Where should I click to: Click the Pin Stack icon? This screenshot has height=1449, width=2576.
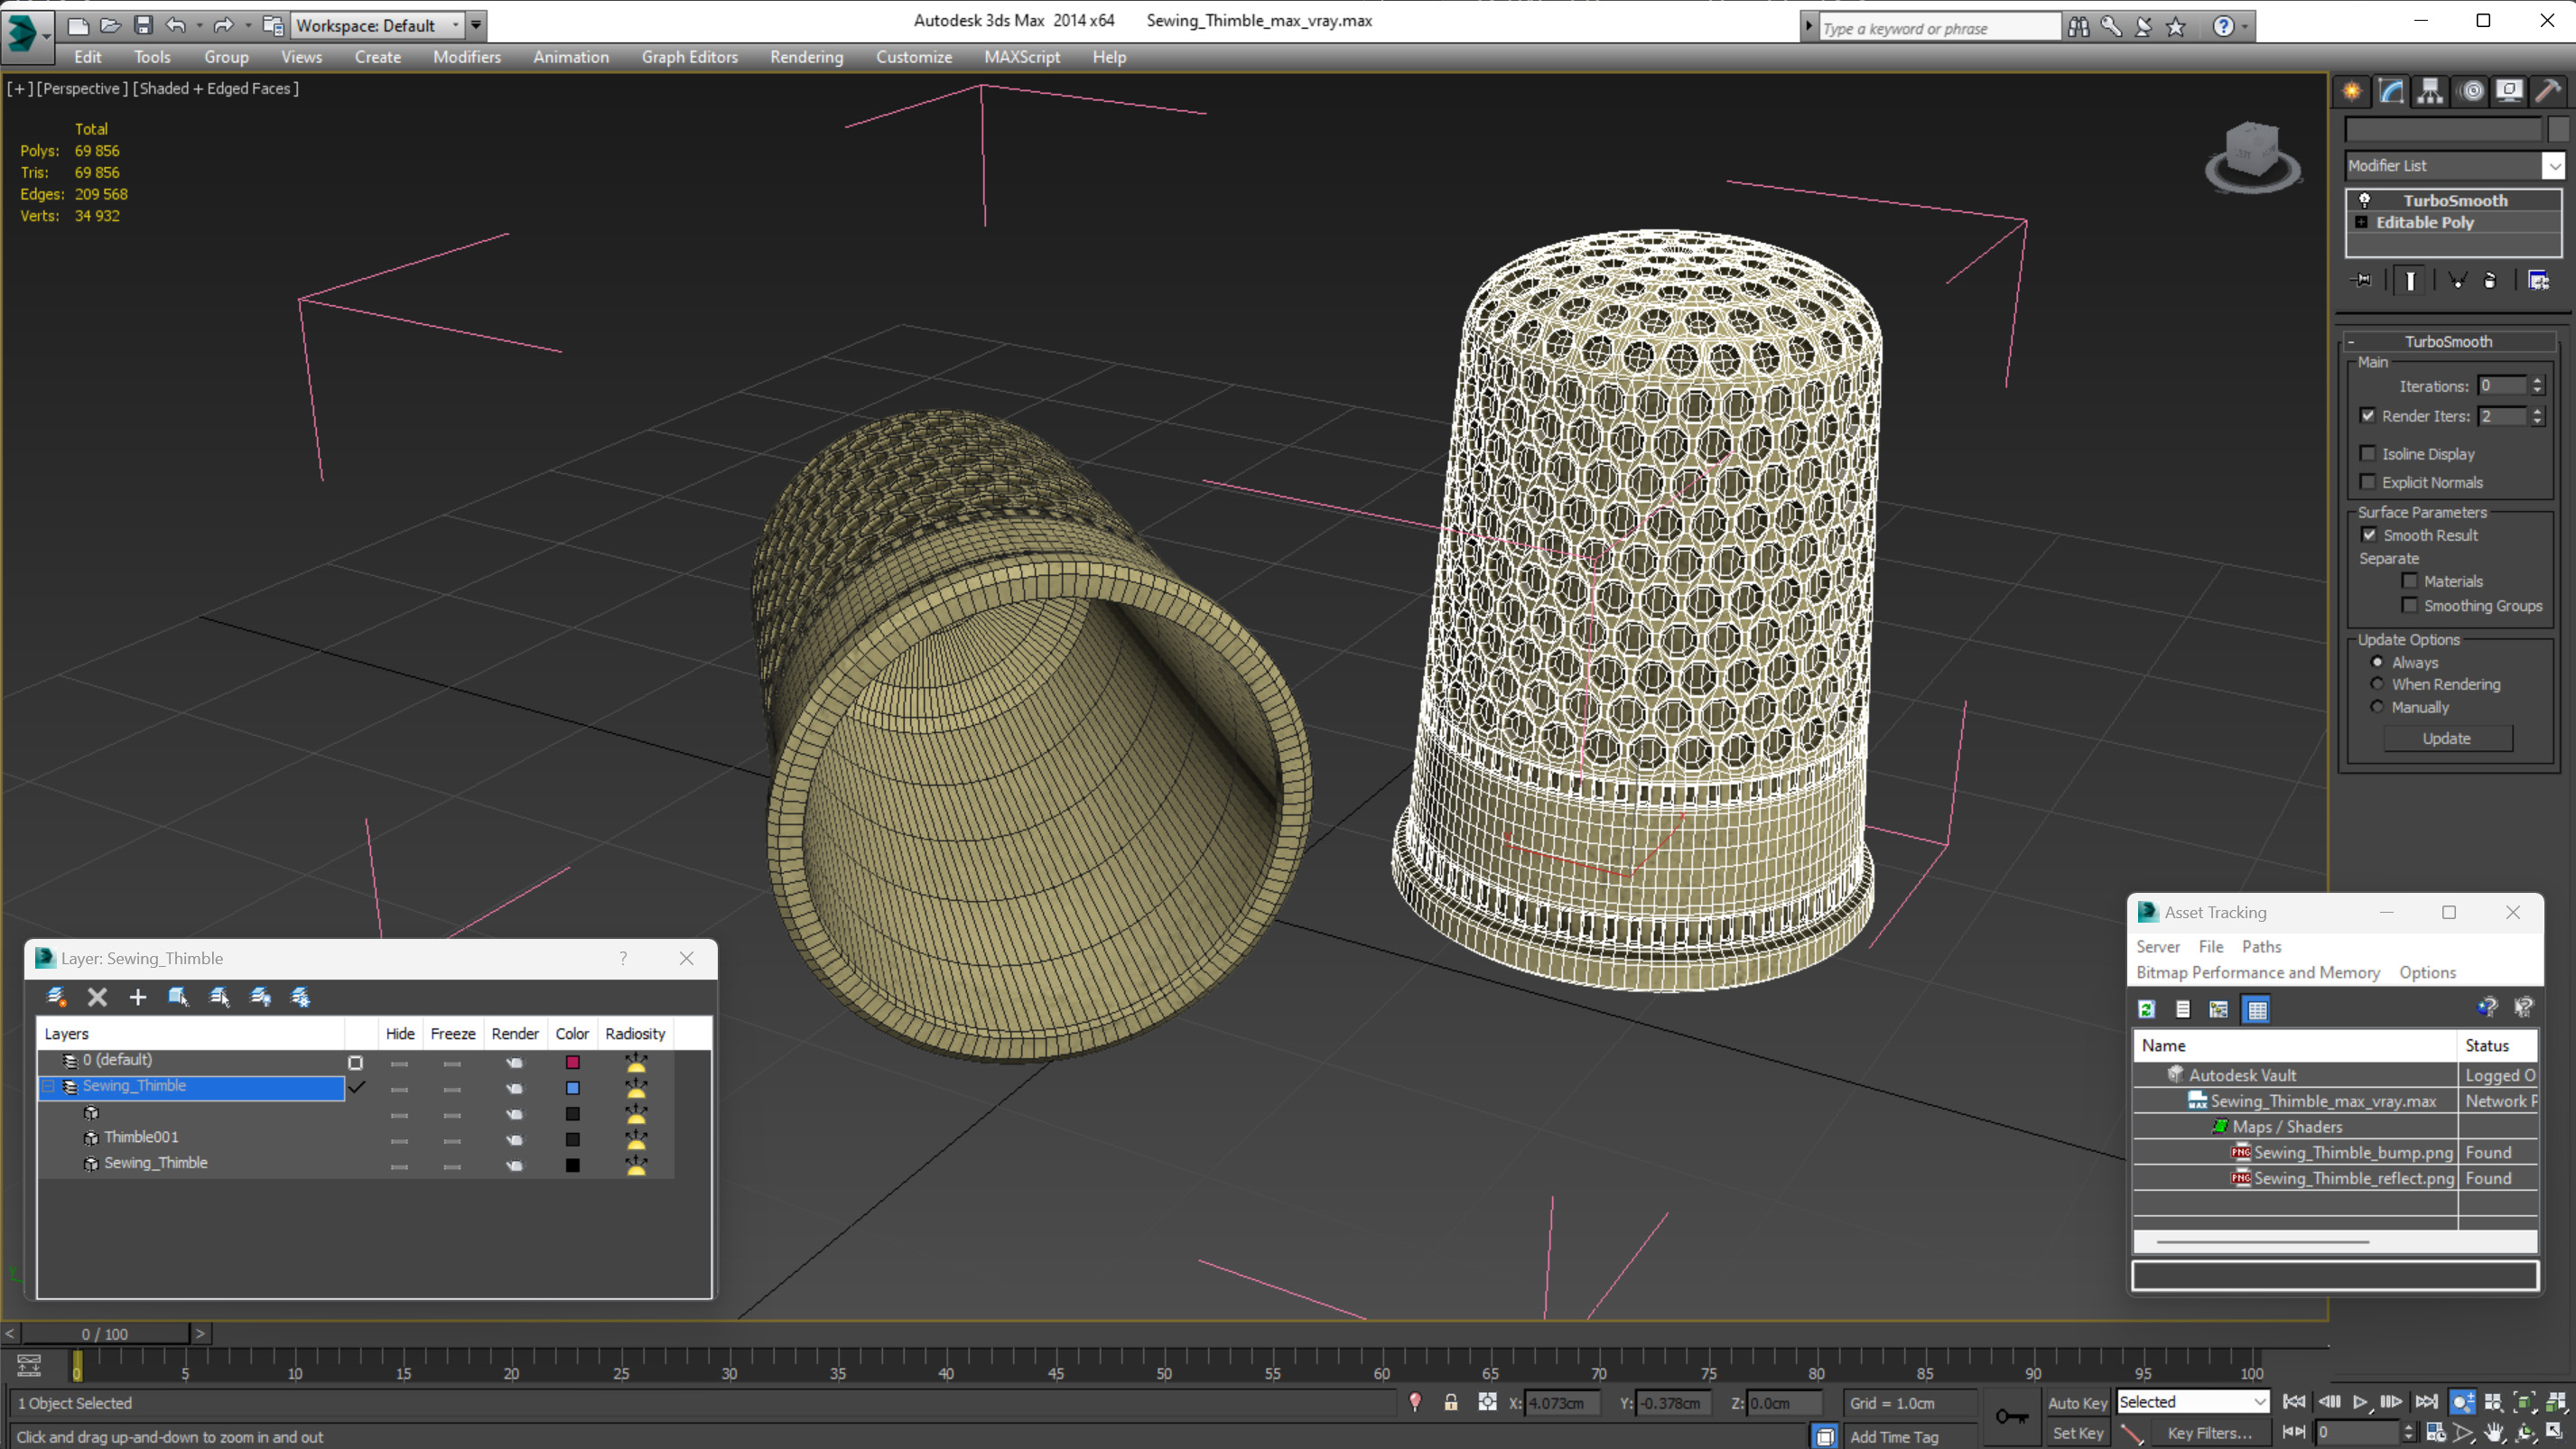pyautogui.click(x=2363, y=281)
